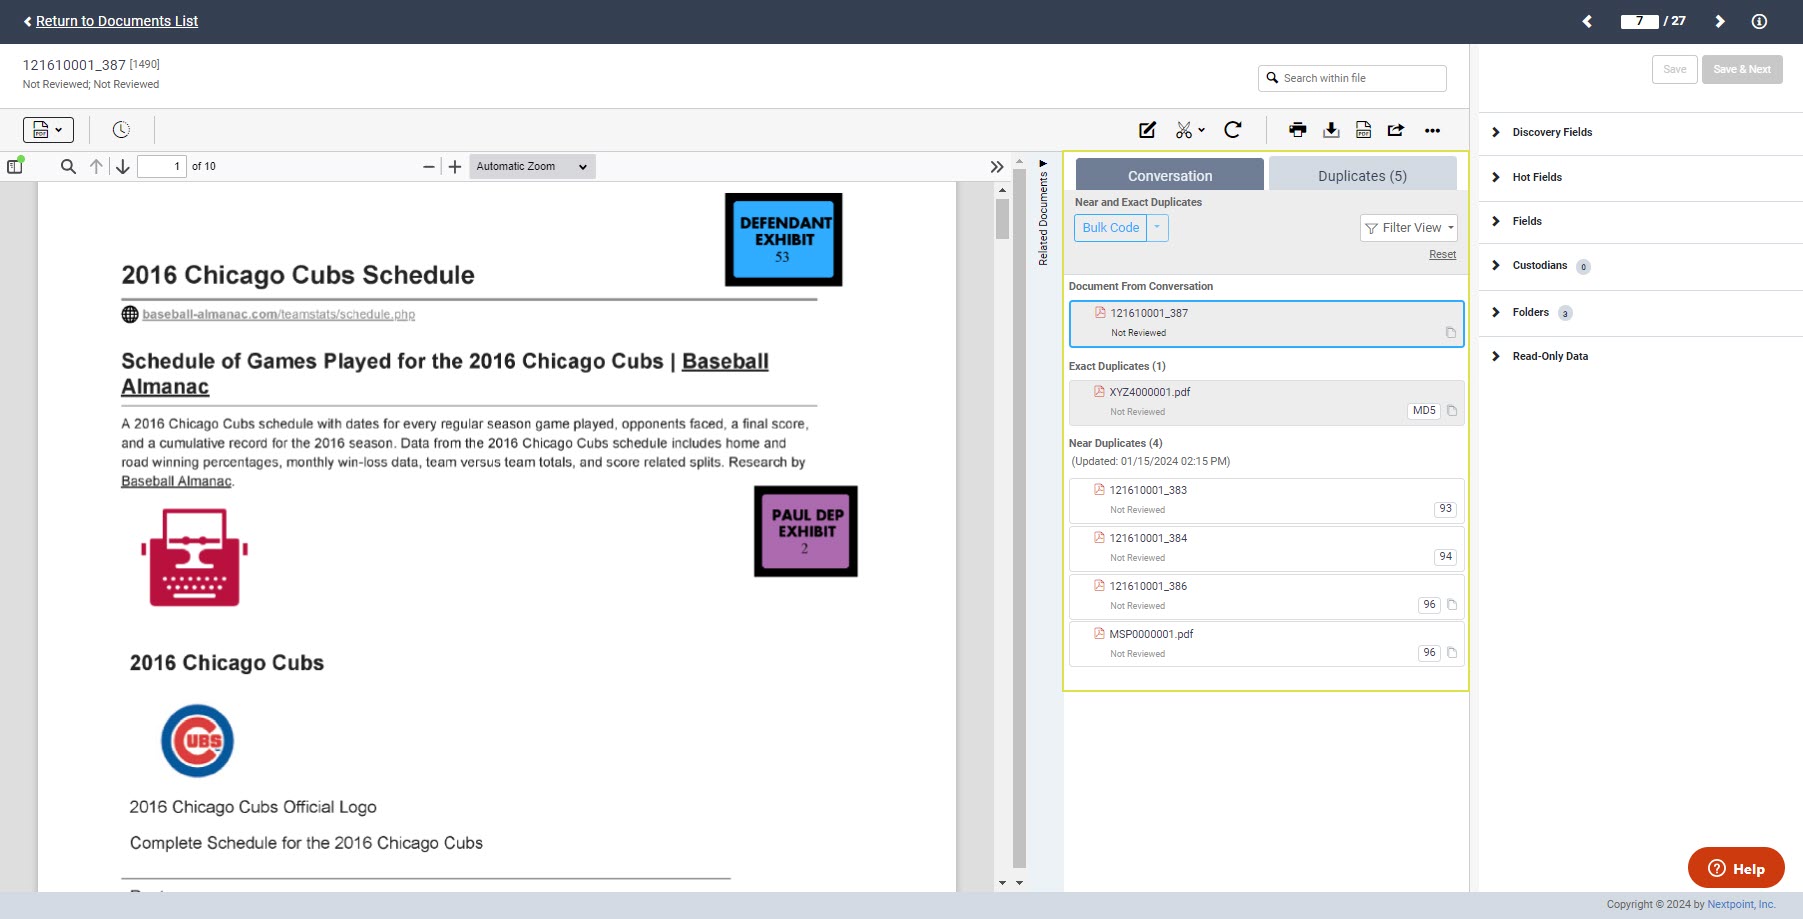The image size is (1803, 919).
Task: Click the edit document pencil icon
Action: coord(1148,130)
